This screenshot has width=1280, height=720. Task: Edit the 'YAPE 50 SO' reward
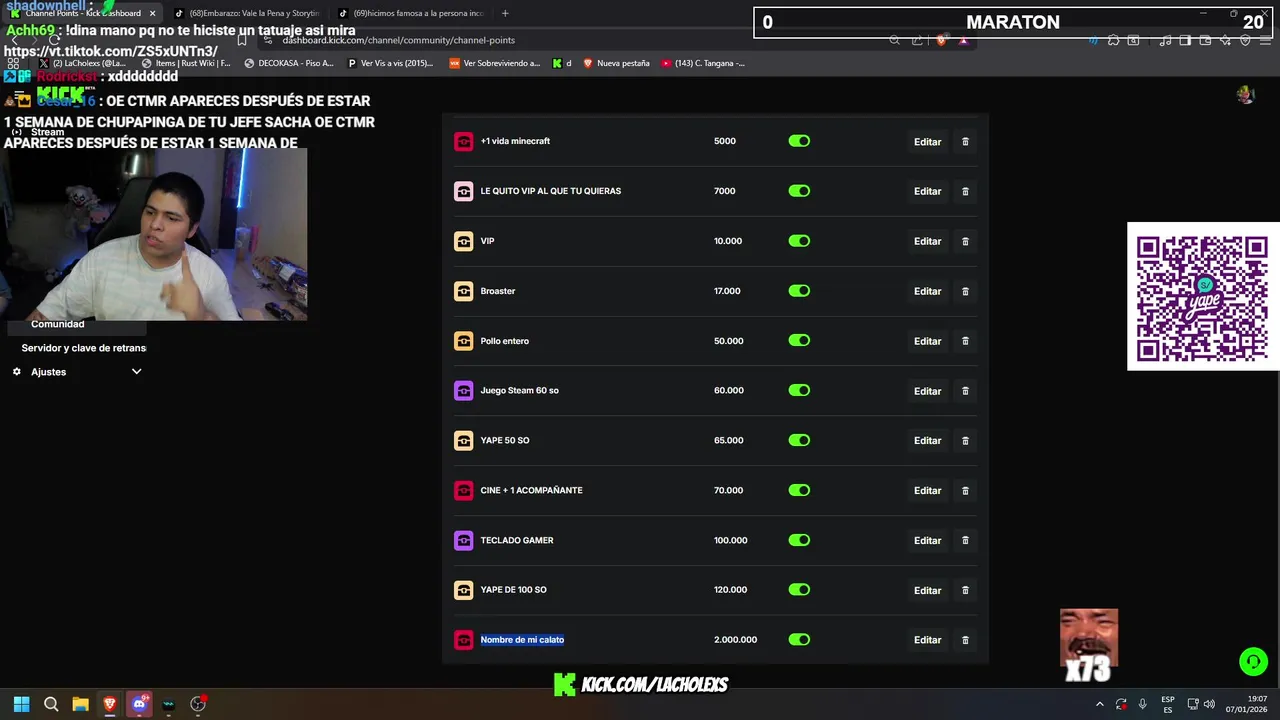coord(927,441)
